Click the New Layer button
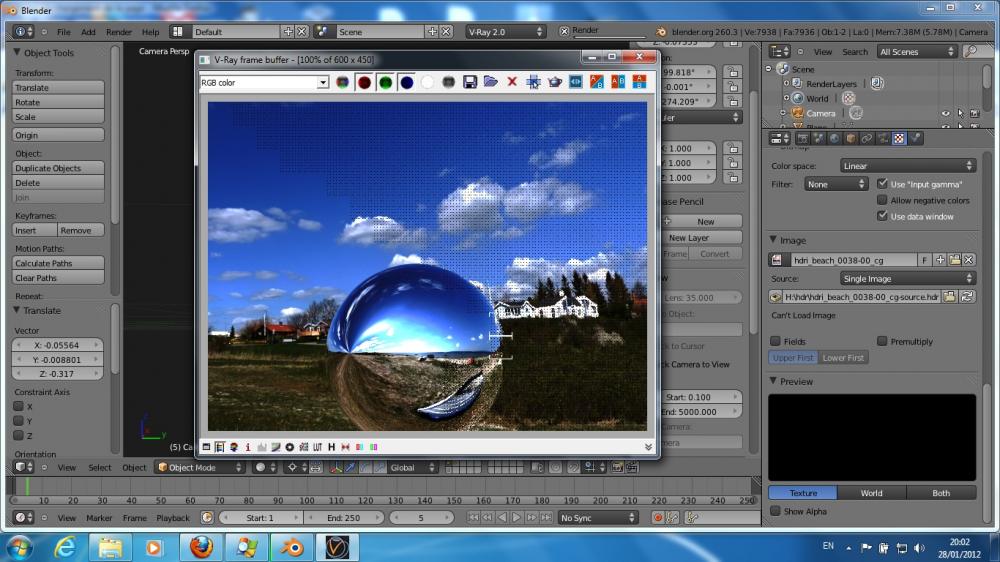1000x562 pixels. pos(702,237)
